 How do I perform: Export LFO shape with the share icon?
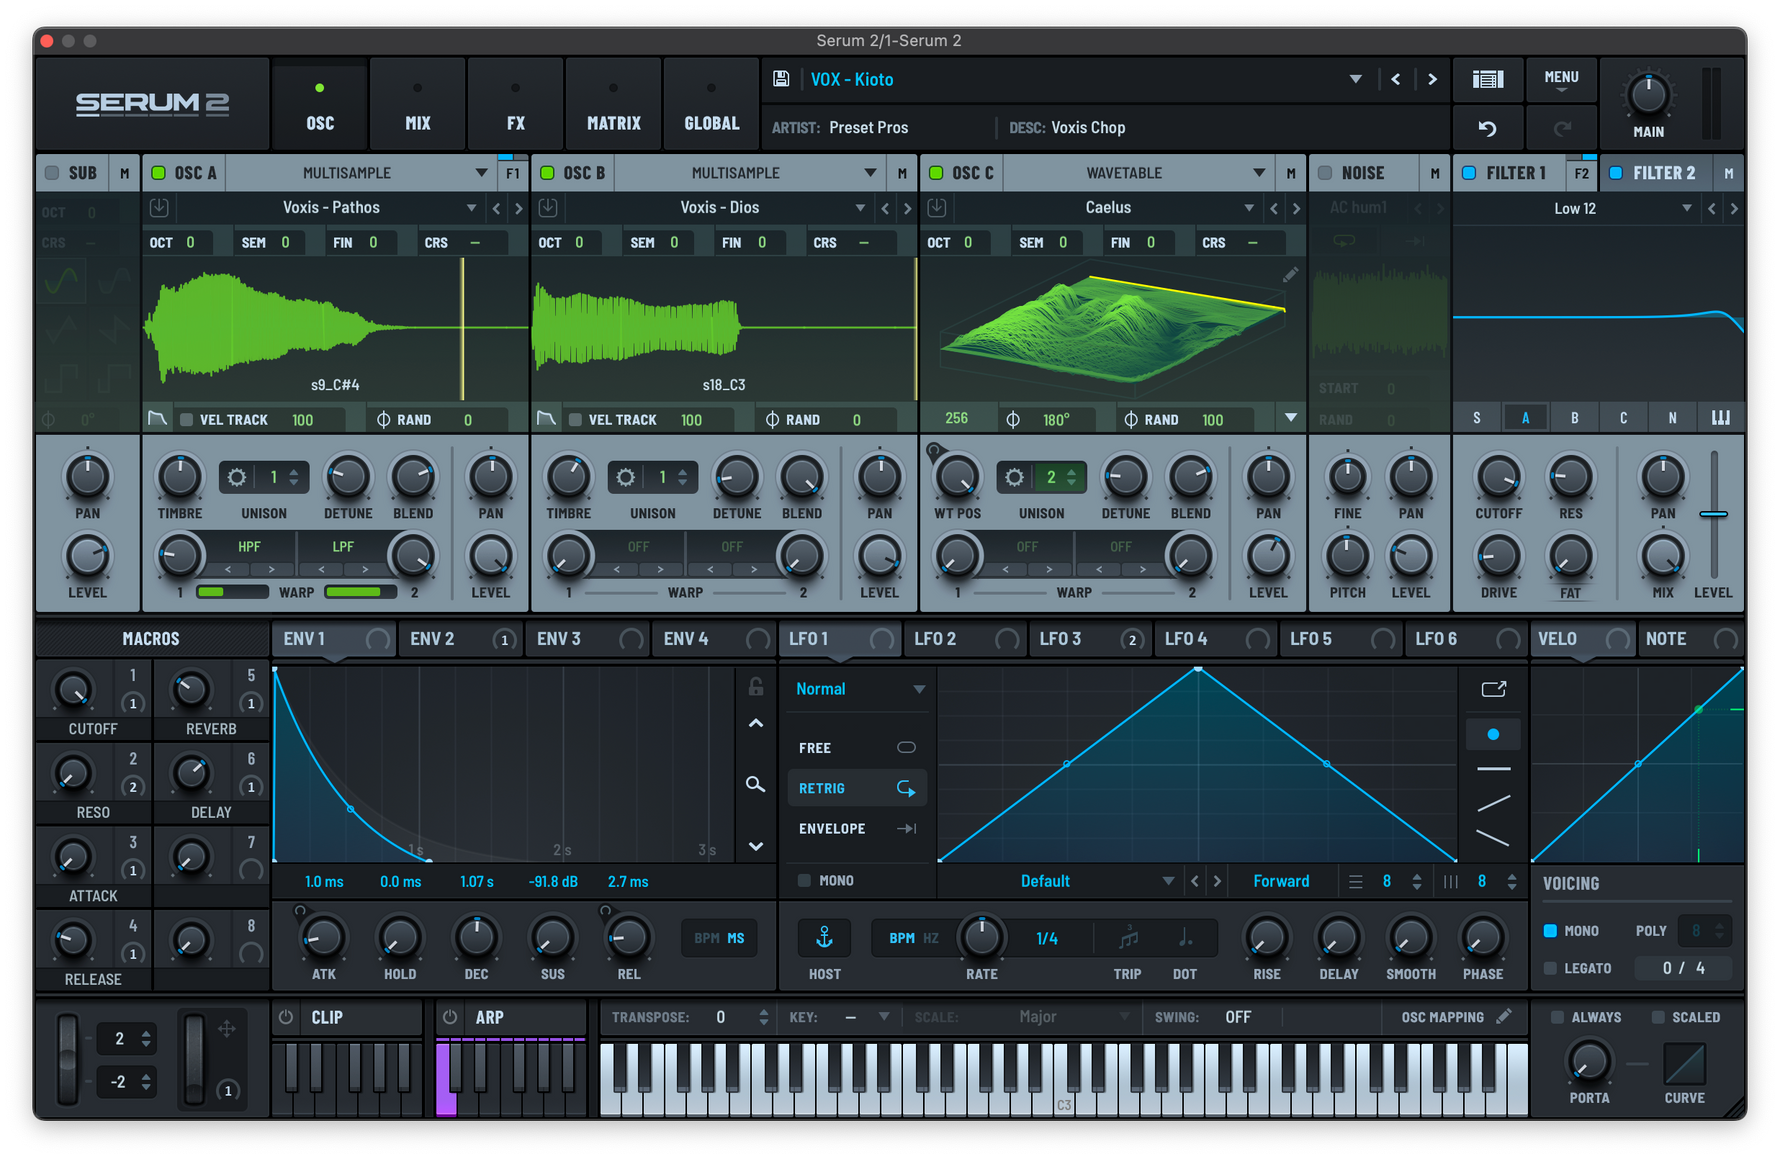pyautogui.click(x=1493, y=689)
